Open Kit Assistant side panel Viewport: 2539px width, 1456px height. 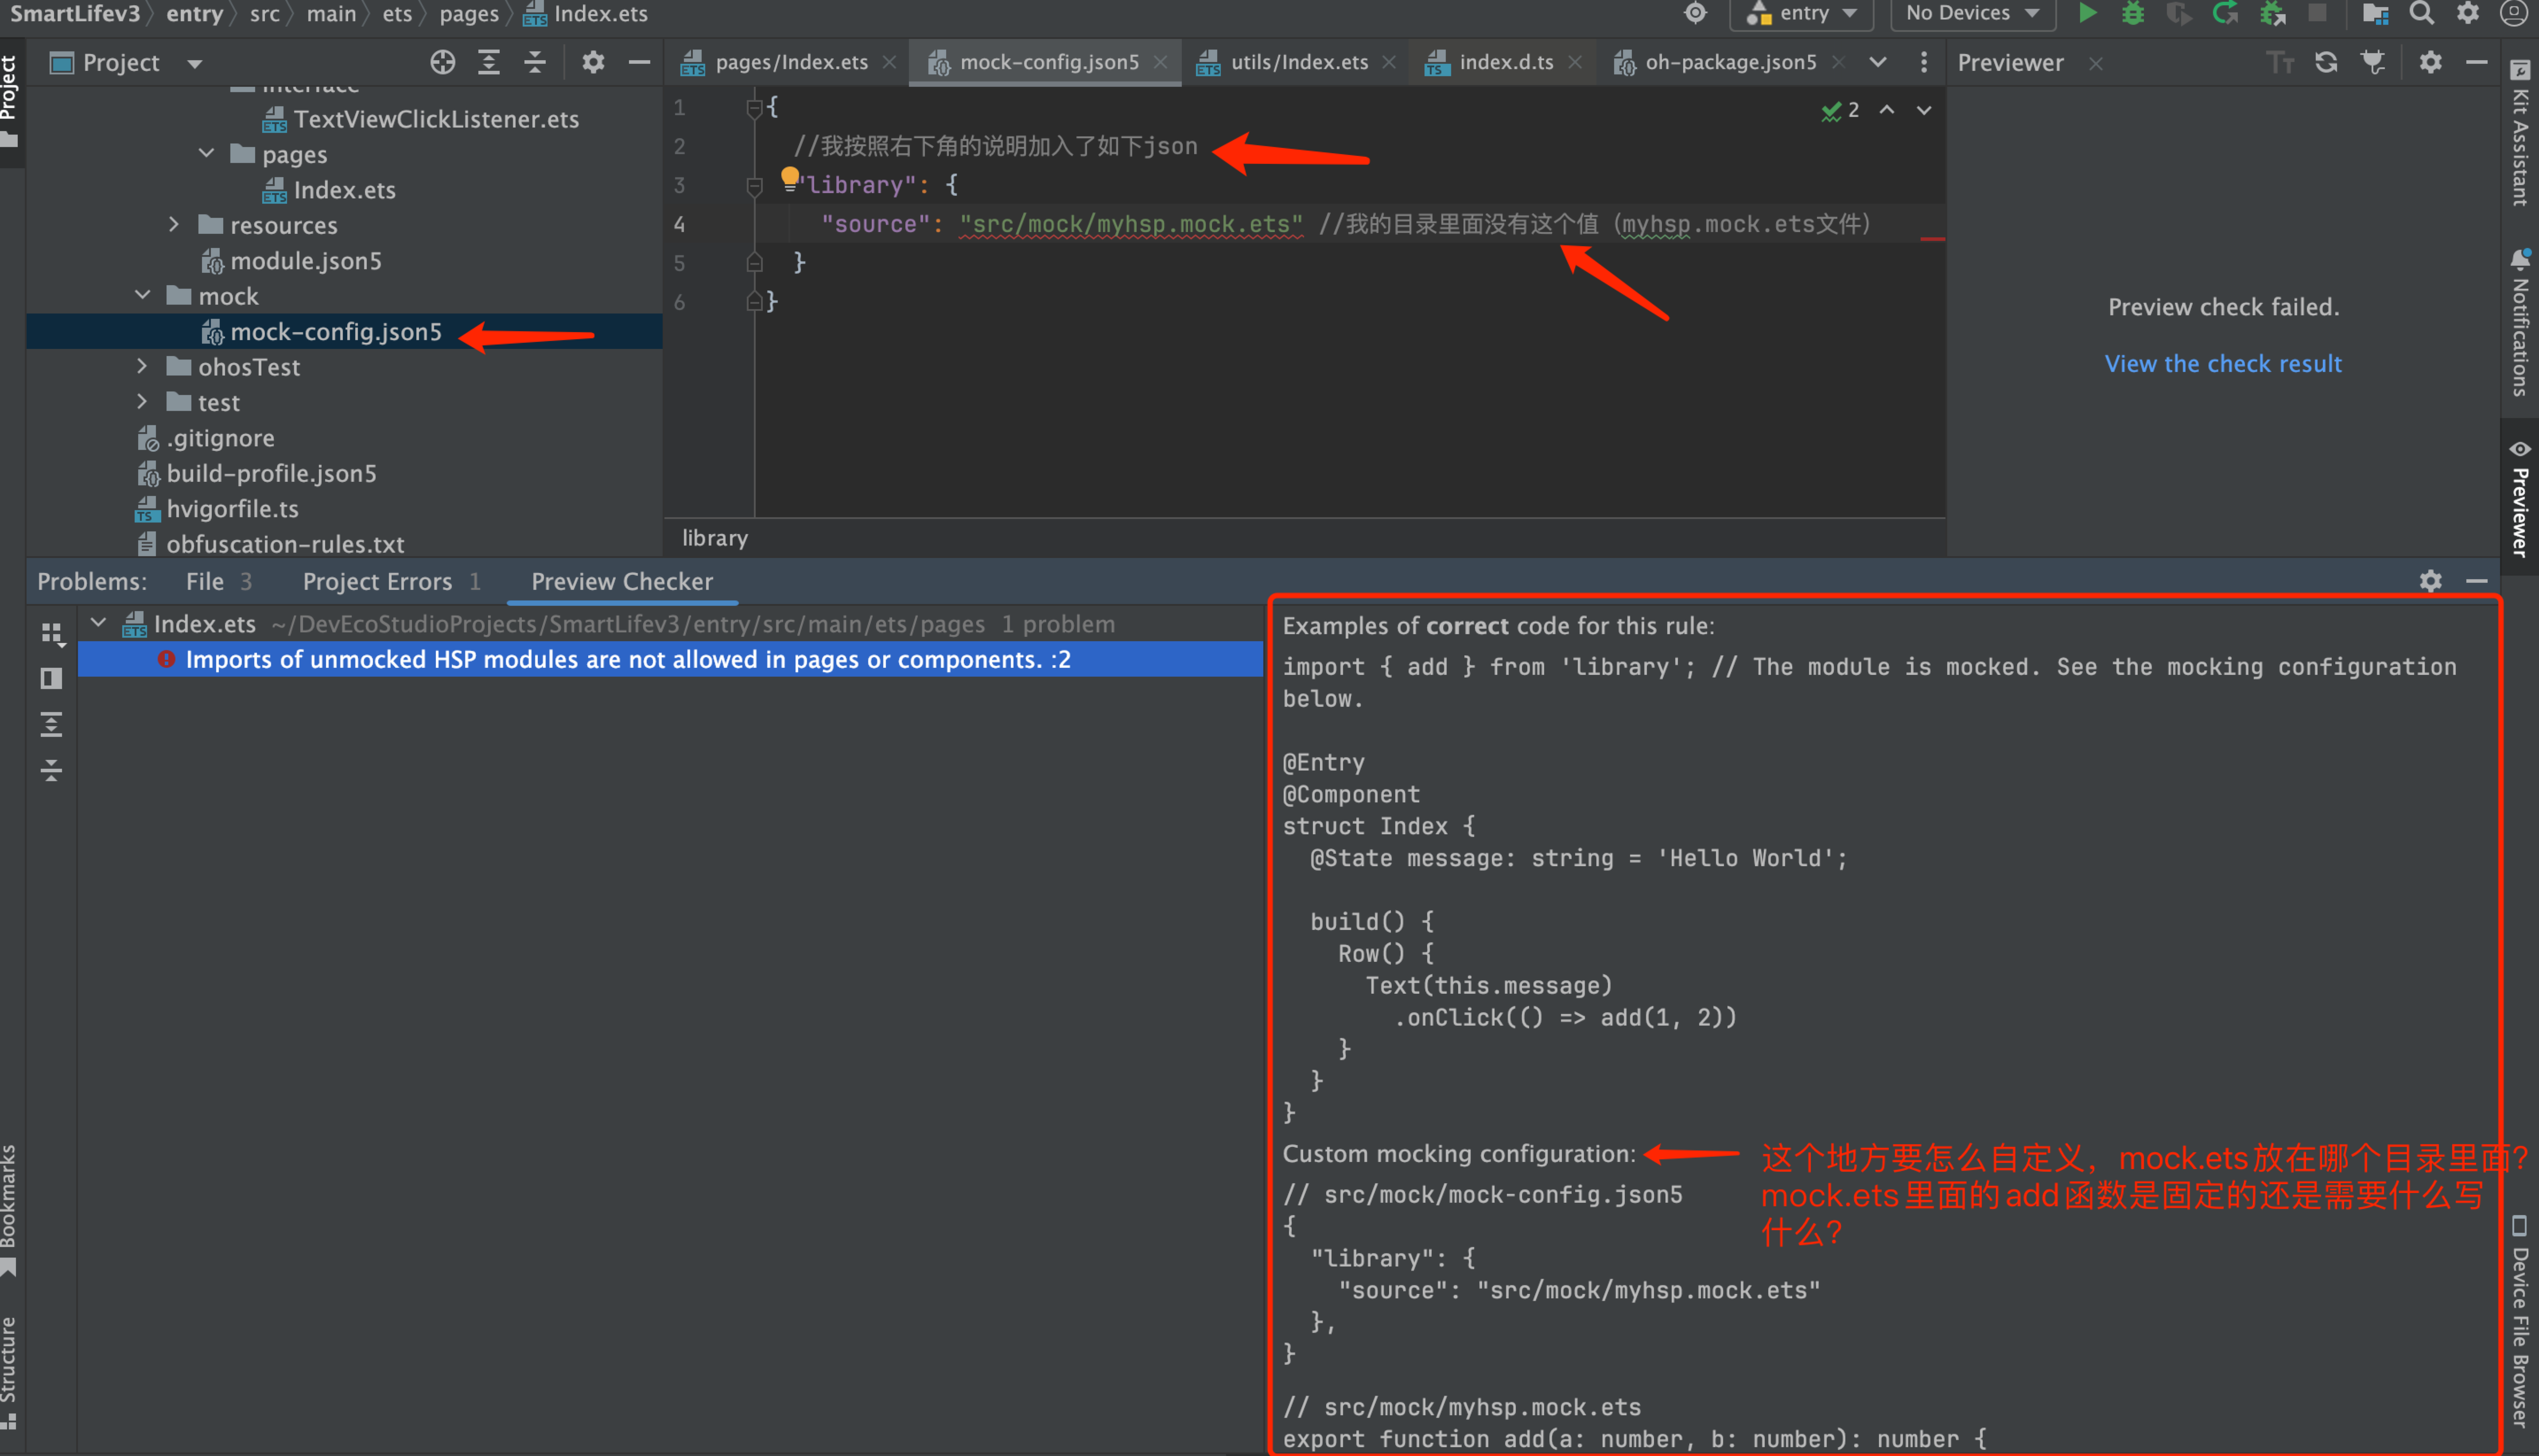pos(2519,133)
